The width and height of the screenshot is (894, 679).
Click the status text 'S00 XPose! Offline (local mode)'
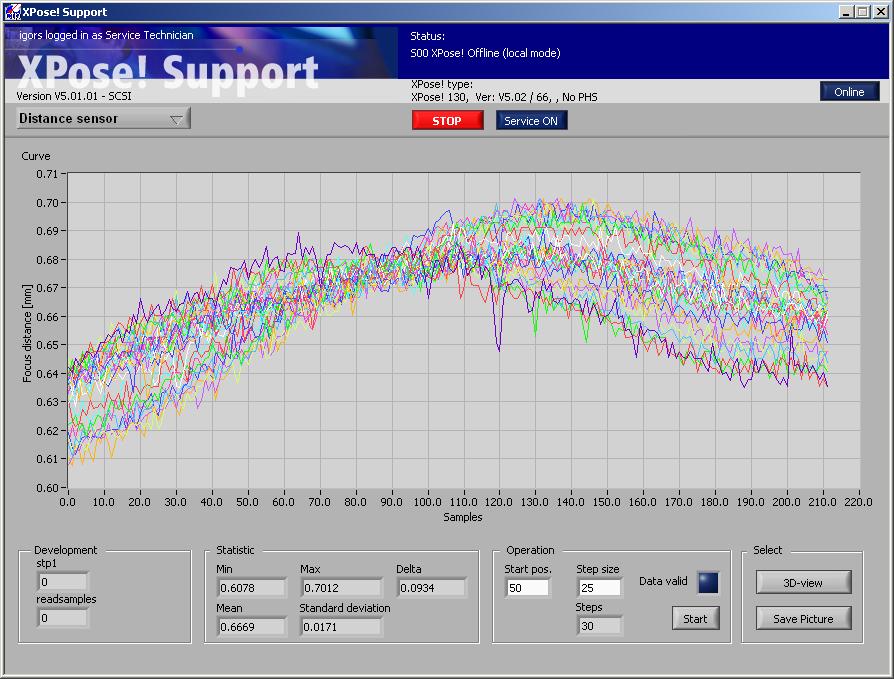tap(485, 53)
